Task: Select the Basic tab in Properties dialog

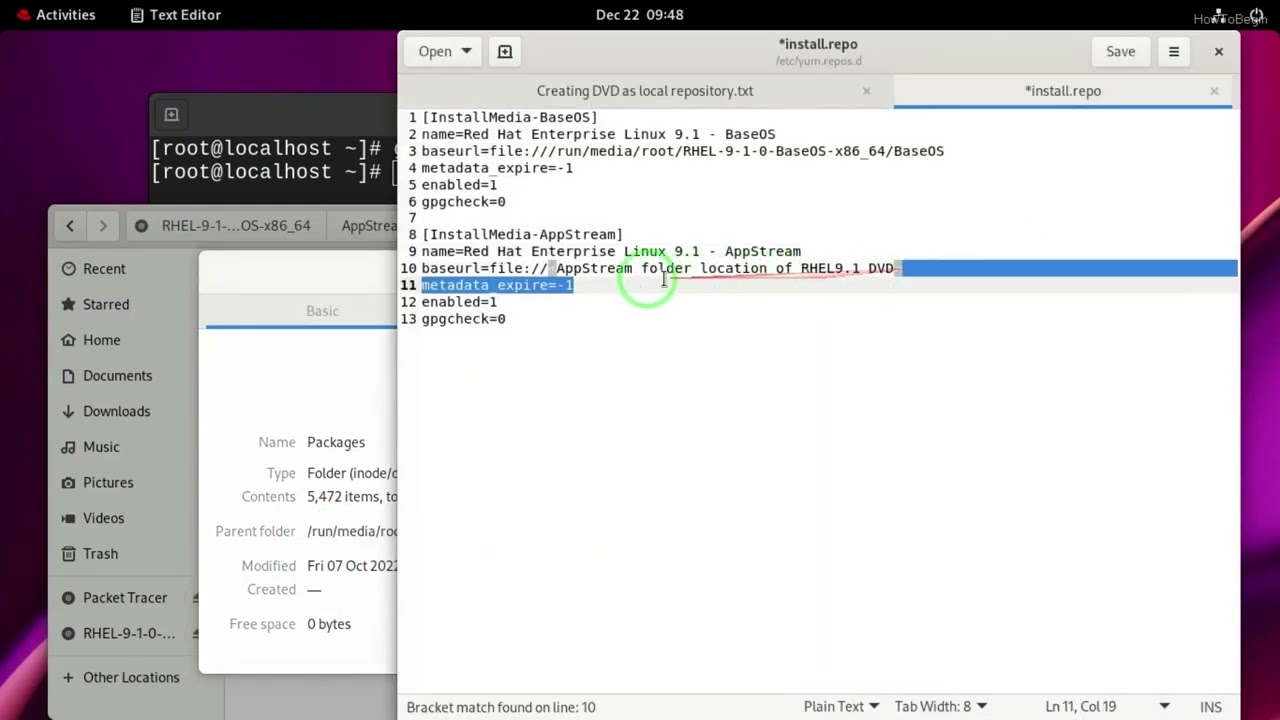Action: click(322, 311)
